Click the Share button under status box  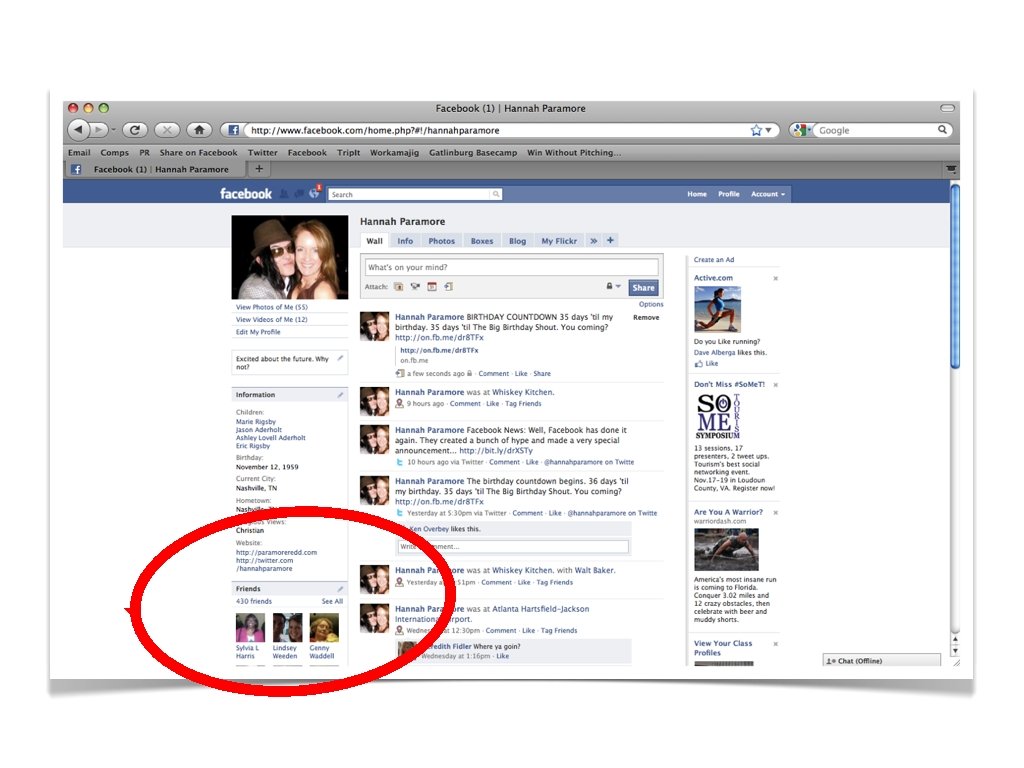pos(643,287)
